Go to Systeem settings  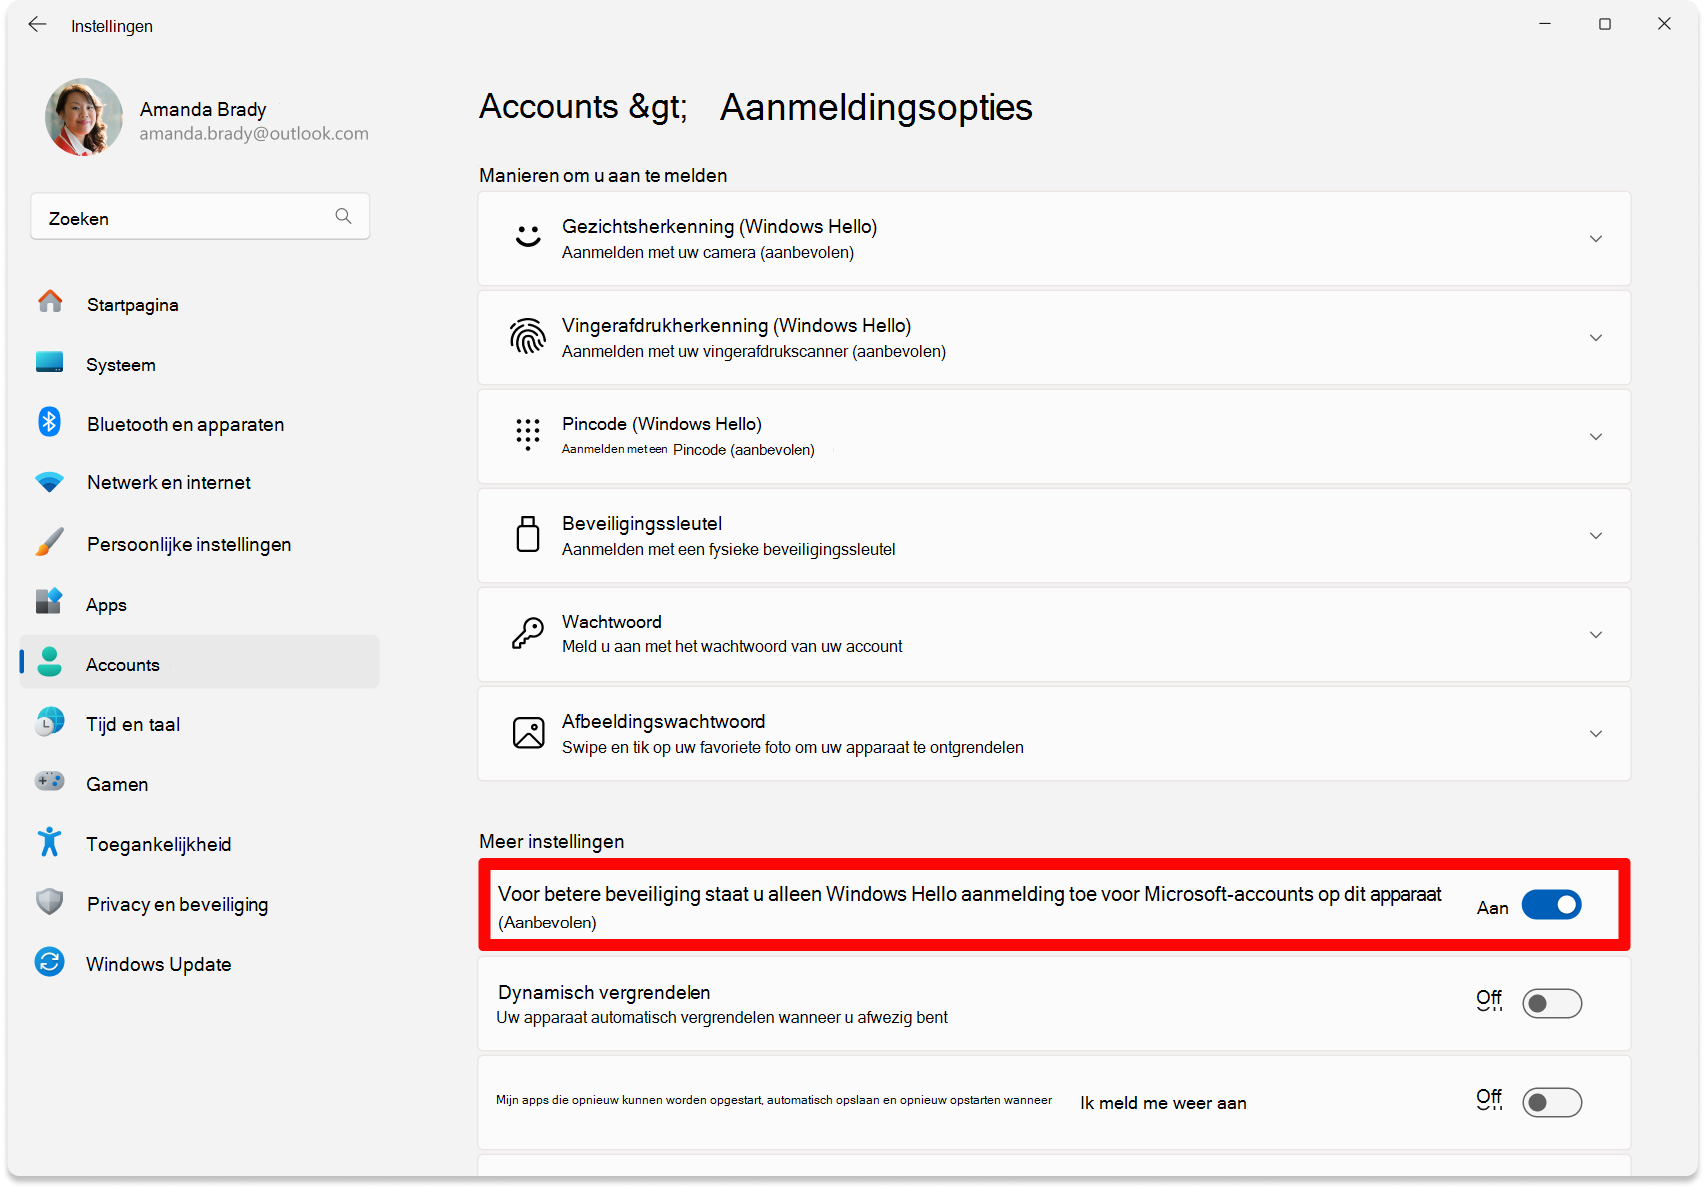200,364
